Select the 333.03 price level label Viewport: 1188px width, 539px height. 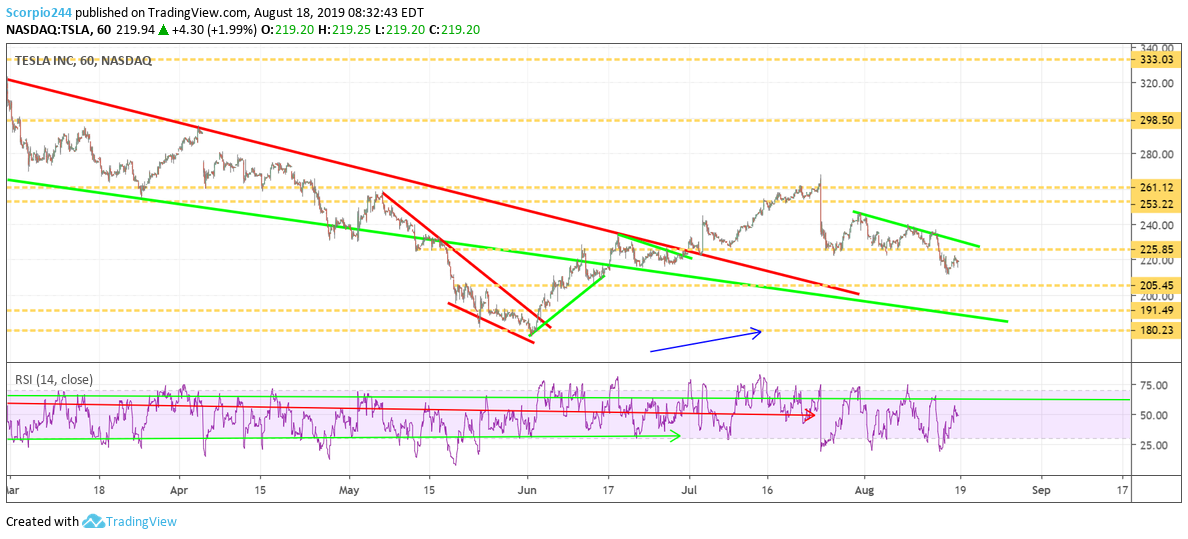tap(1155, 59)
